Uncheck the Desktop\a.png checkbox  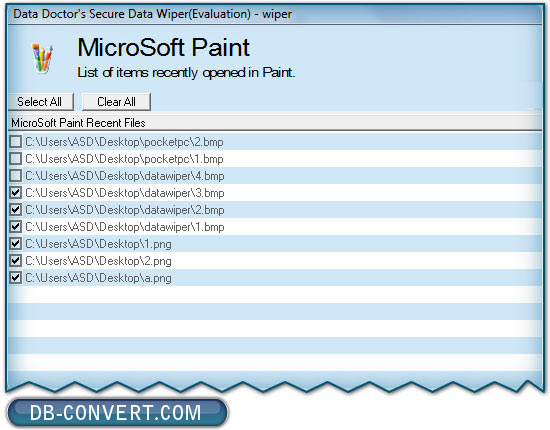15,278
